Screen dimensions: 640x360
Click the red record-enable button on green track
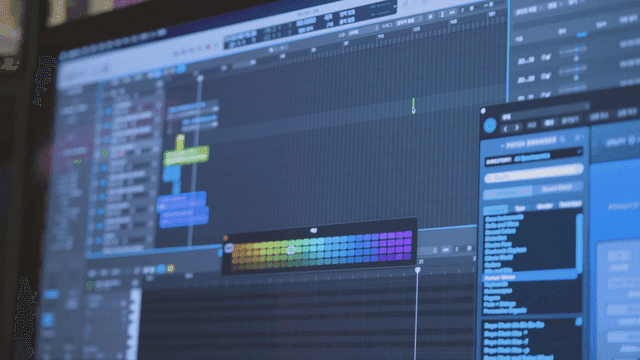[121, 154]
